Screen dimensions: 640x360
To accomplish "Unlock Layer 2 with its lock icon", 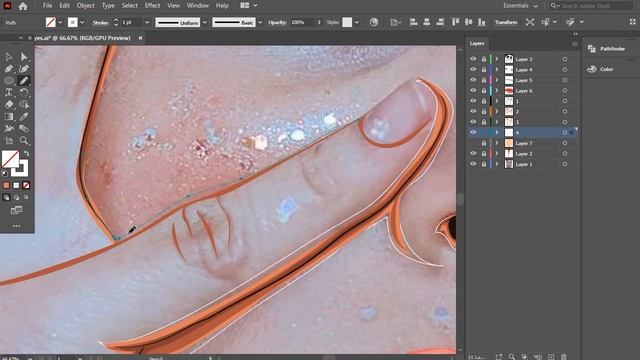I will pos(484,154).
